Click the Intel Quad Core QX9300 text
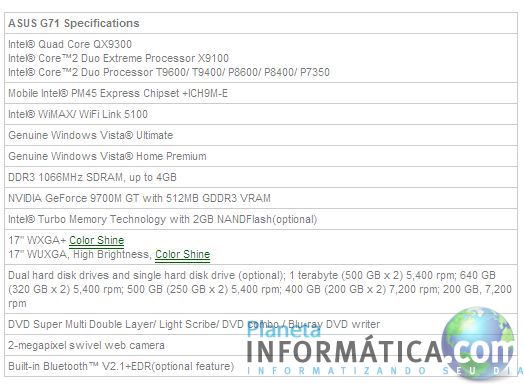The height and width of the screenshot is (384, 524). 70,44
